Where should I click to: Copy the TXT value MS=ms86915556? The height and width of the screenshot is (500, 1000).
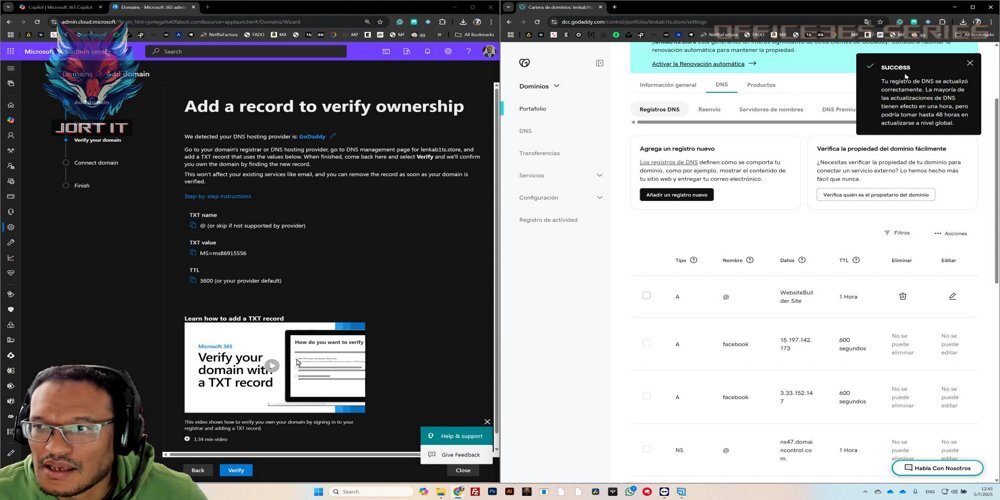(193, 253)
